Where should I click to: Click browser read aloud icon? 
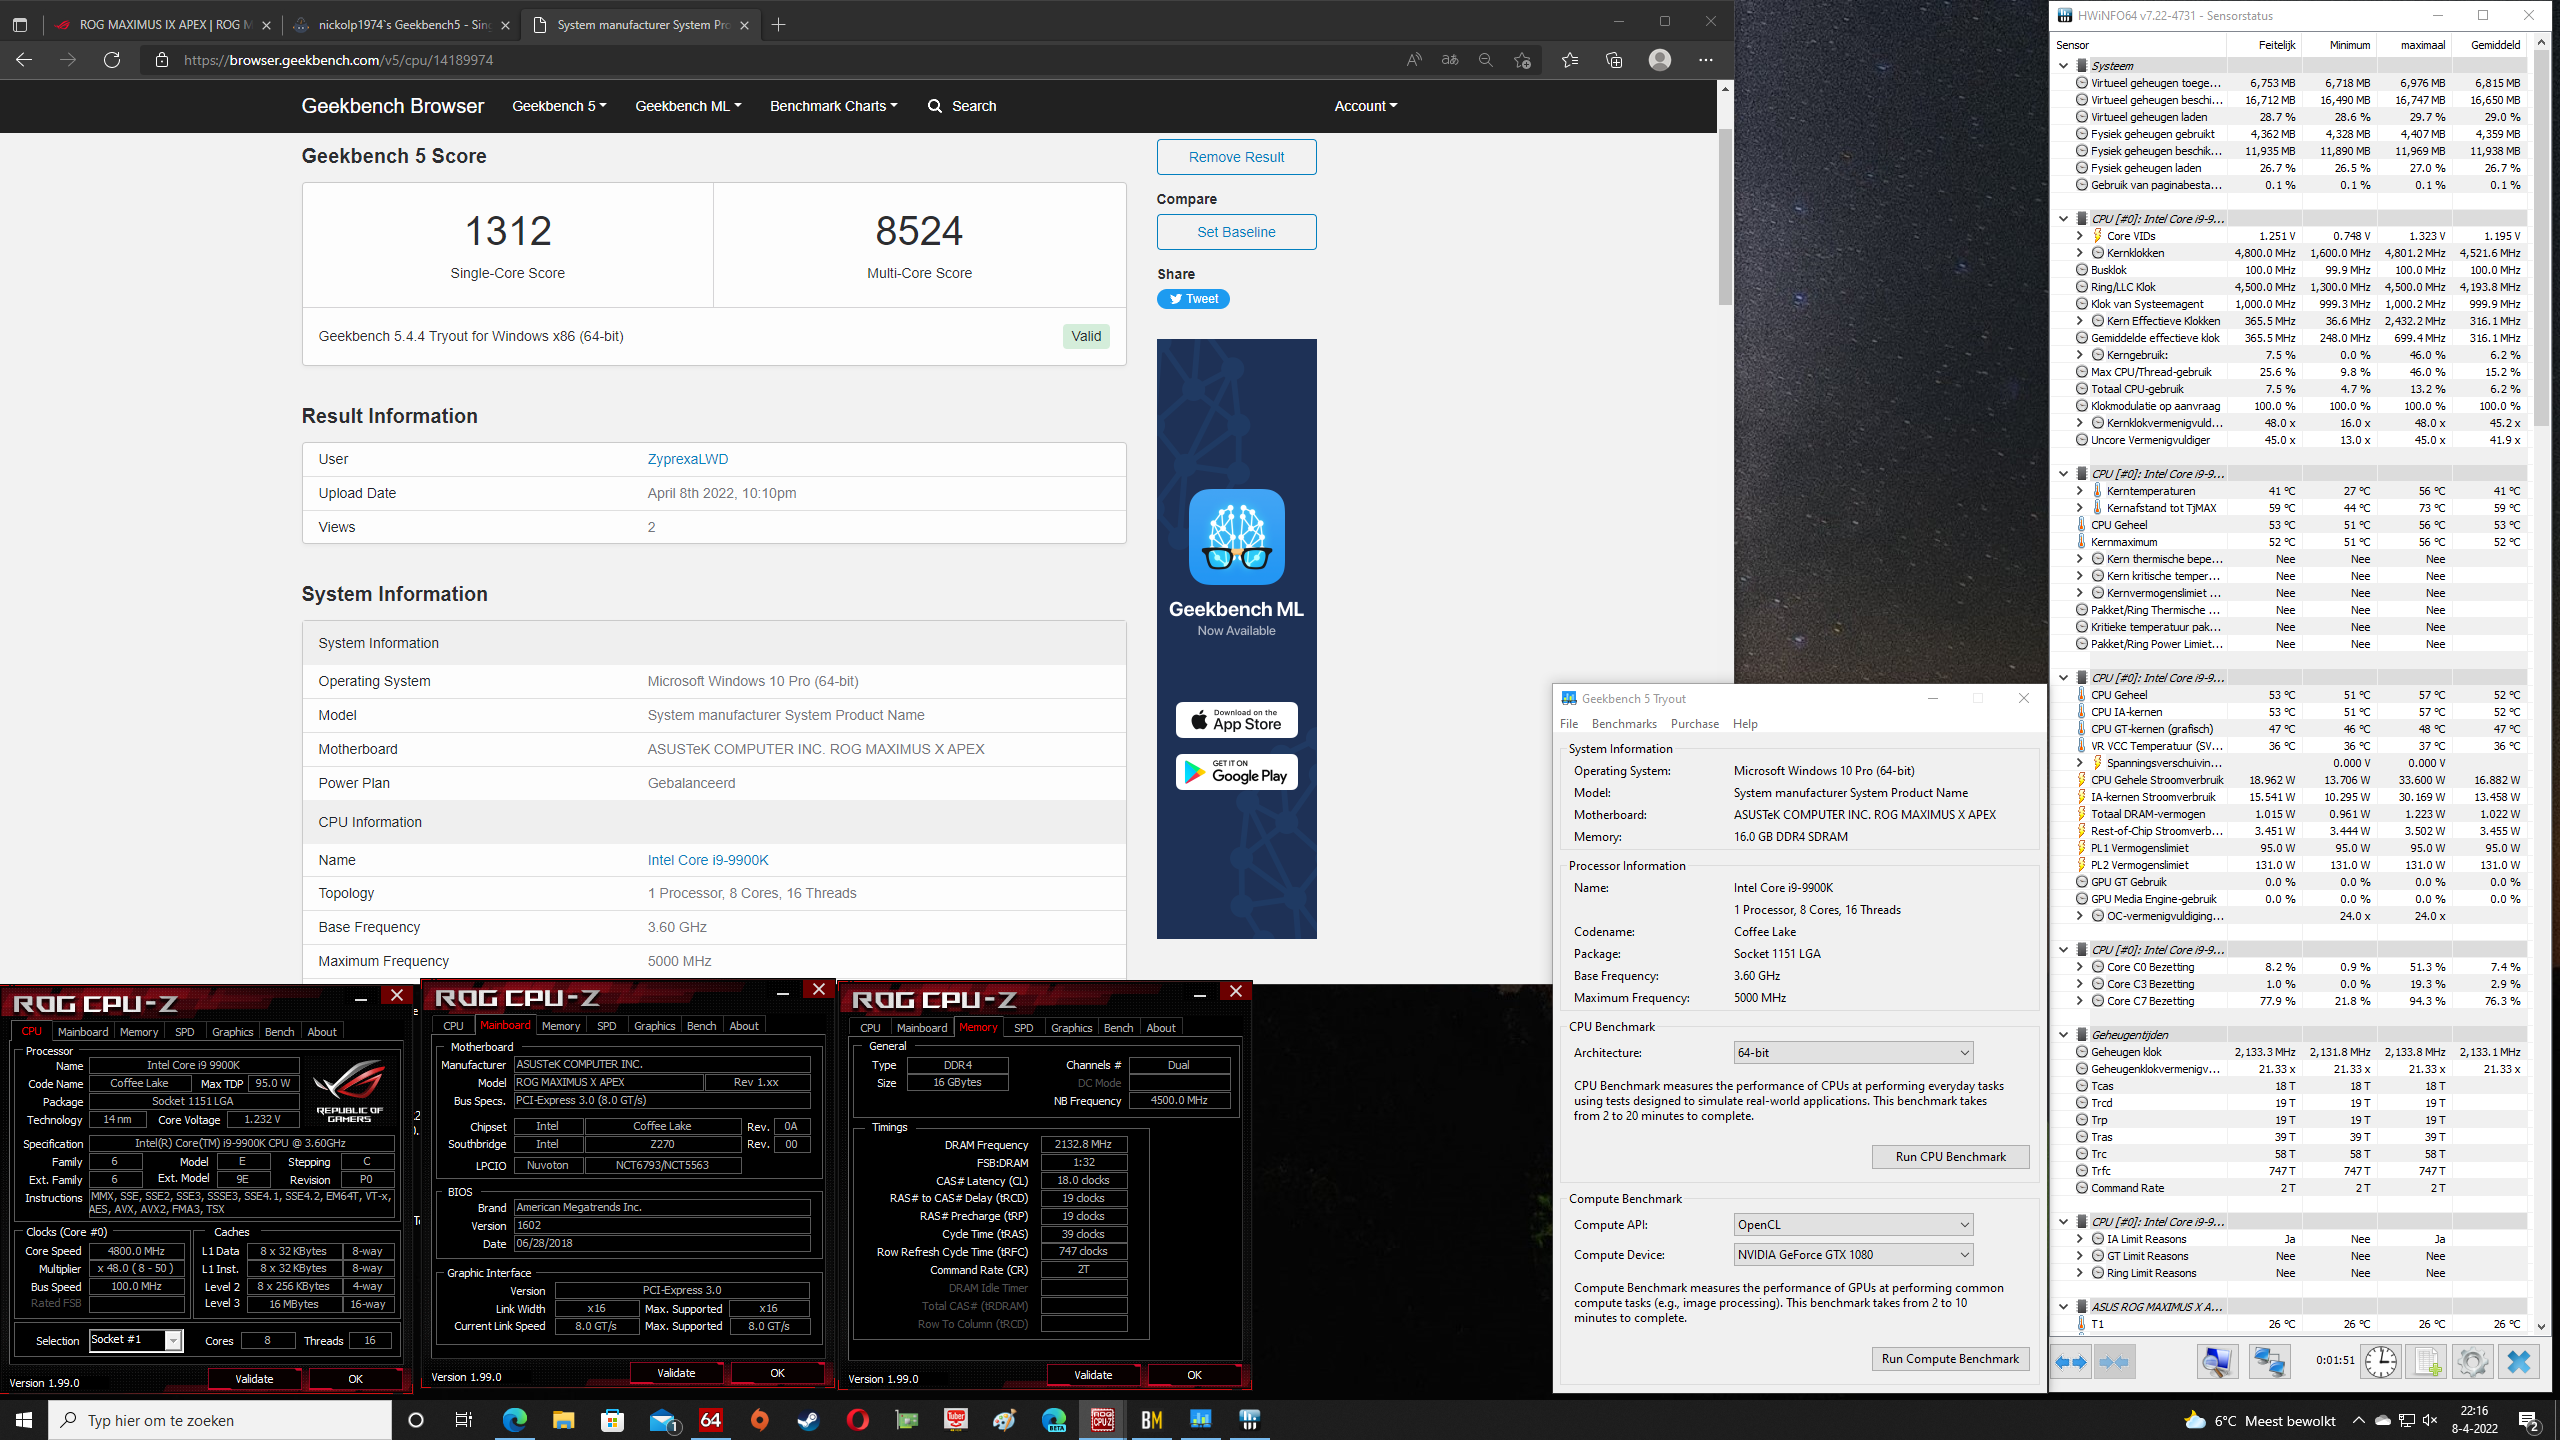coord(1414,60)
